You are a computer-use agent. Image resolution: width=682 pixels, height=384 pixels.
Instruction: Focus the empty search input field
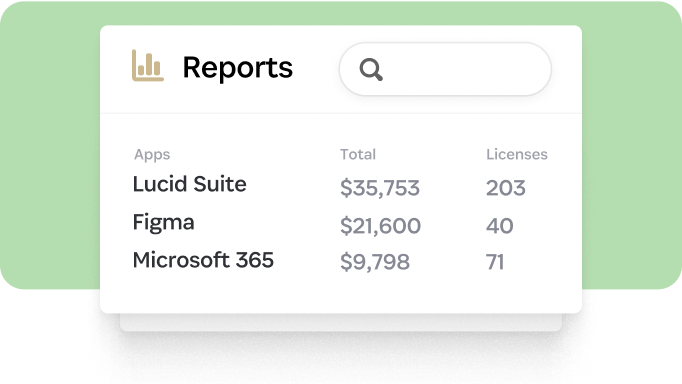coord(445,69)
